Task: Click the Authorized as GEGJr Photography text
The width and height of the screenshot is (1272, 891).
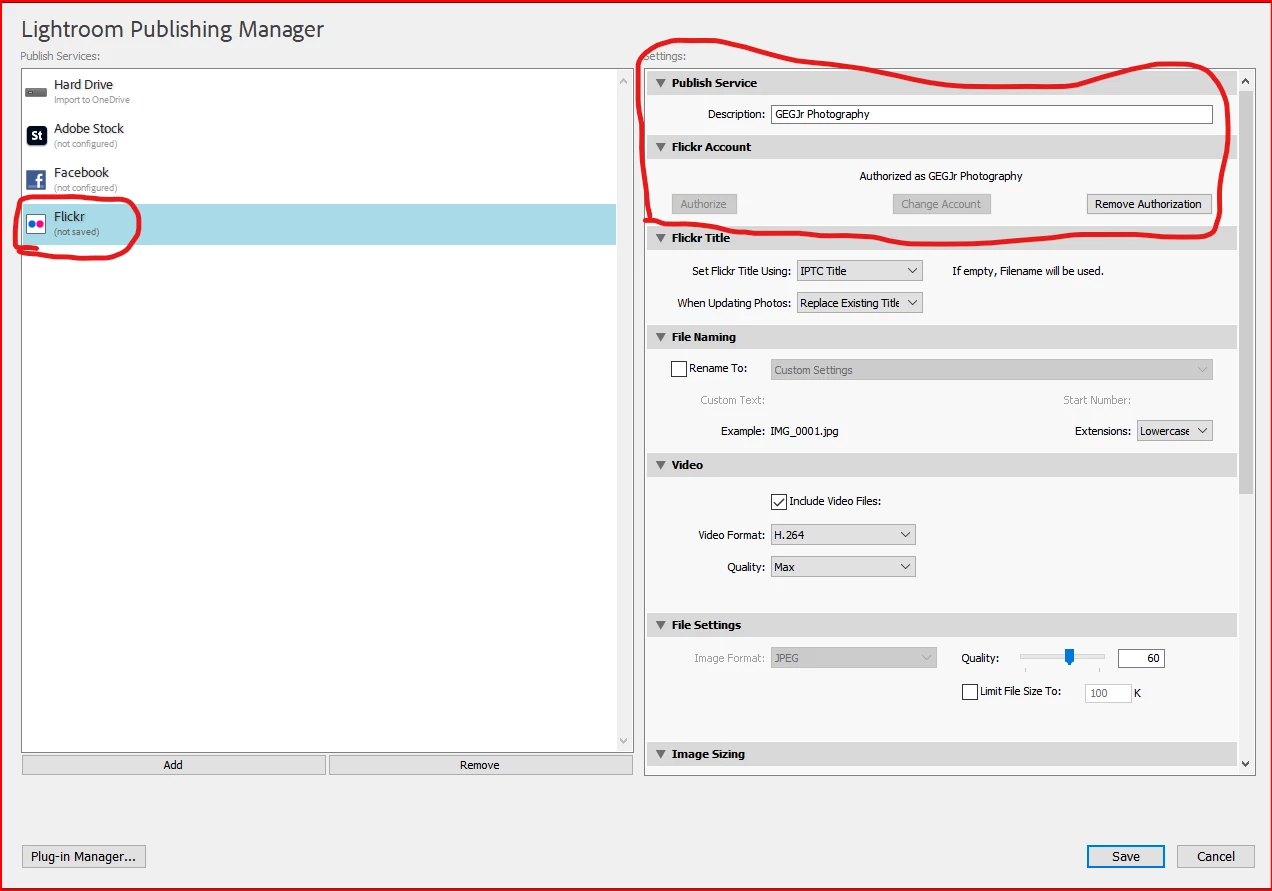Action: 941,176
